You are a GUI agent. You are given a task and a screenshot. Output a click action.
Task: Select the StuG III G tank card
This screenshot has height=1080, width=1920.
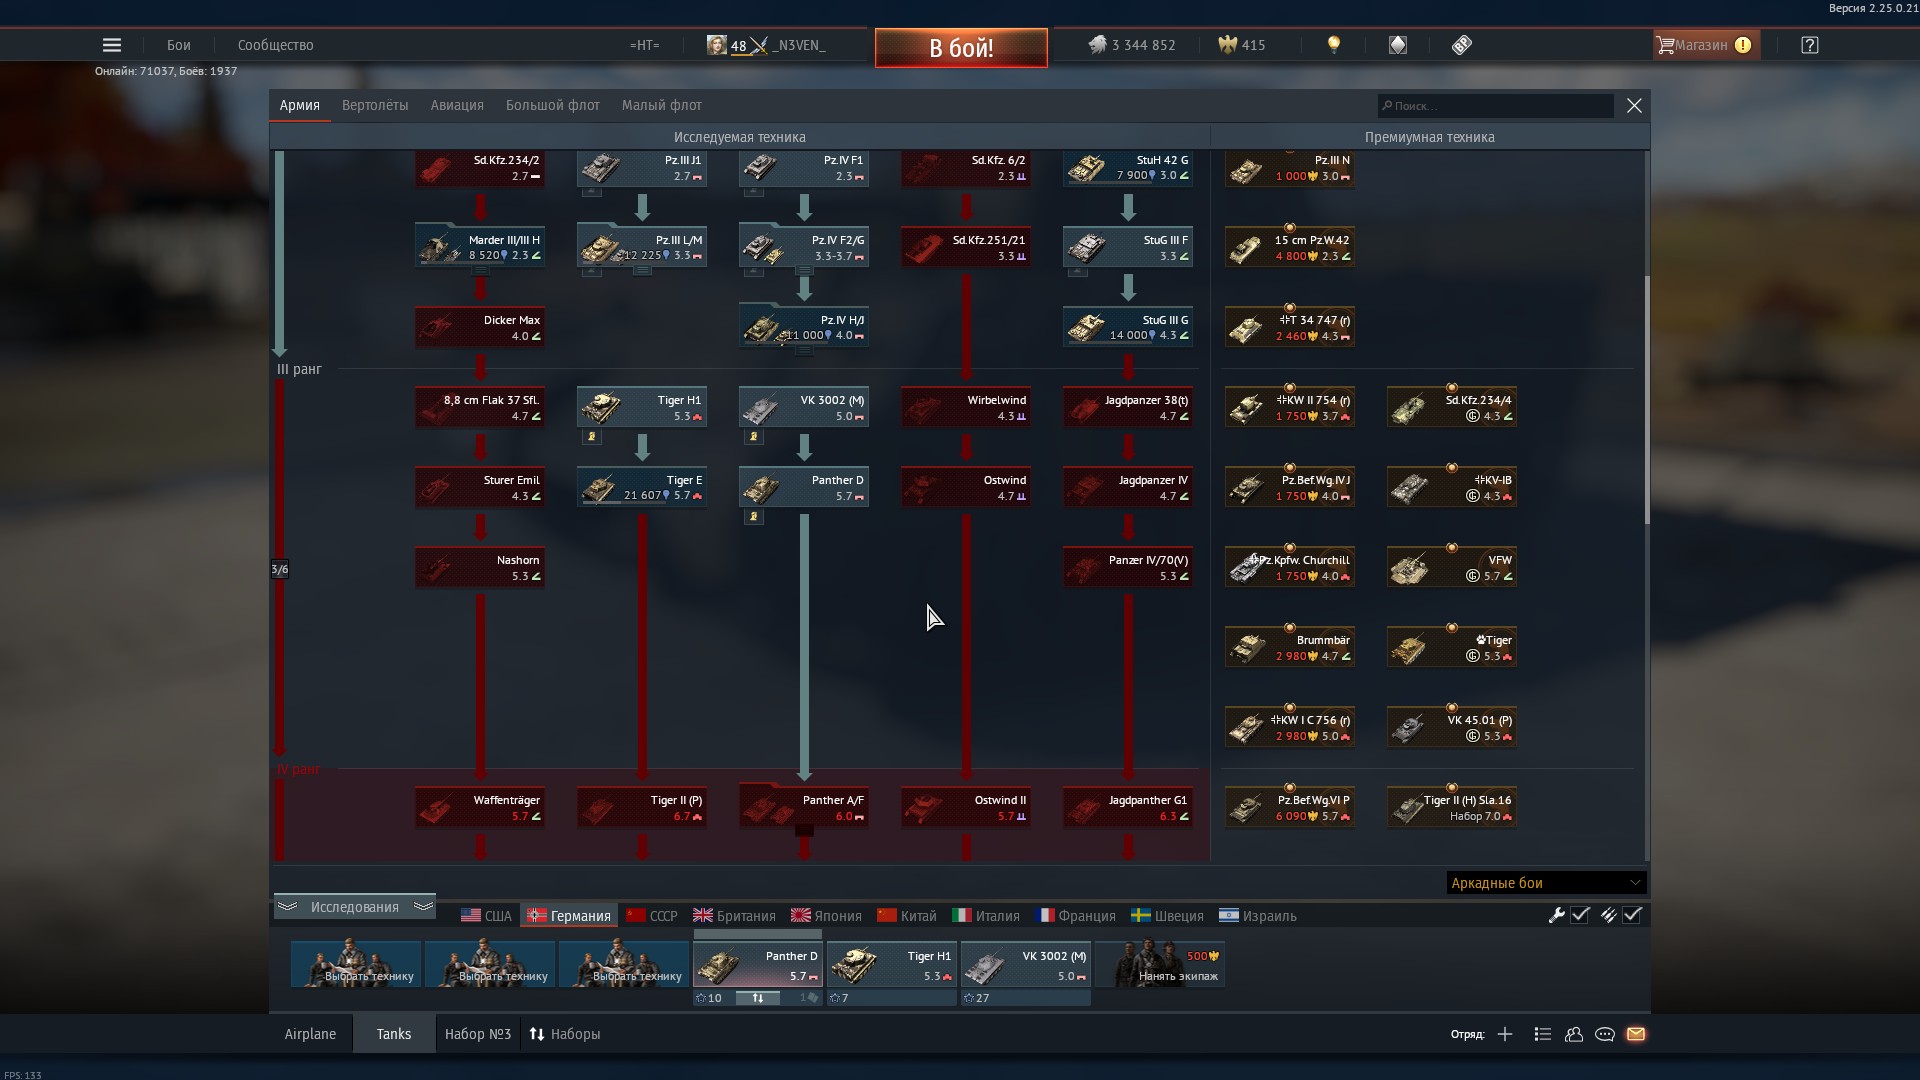(x=1128, y=327)
